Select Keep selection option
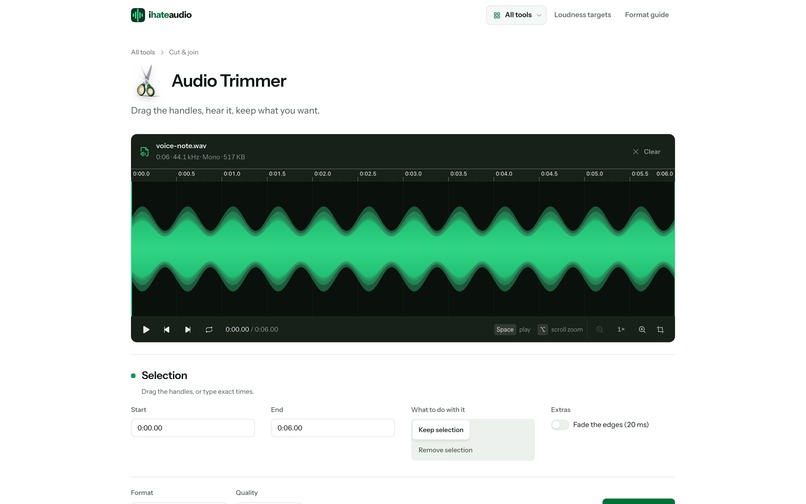 (x=441, y=430)
